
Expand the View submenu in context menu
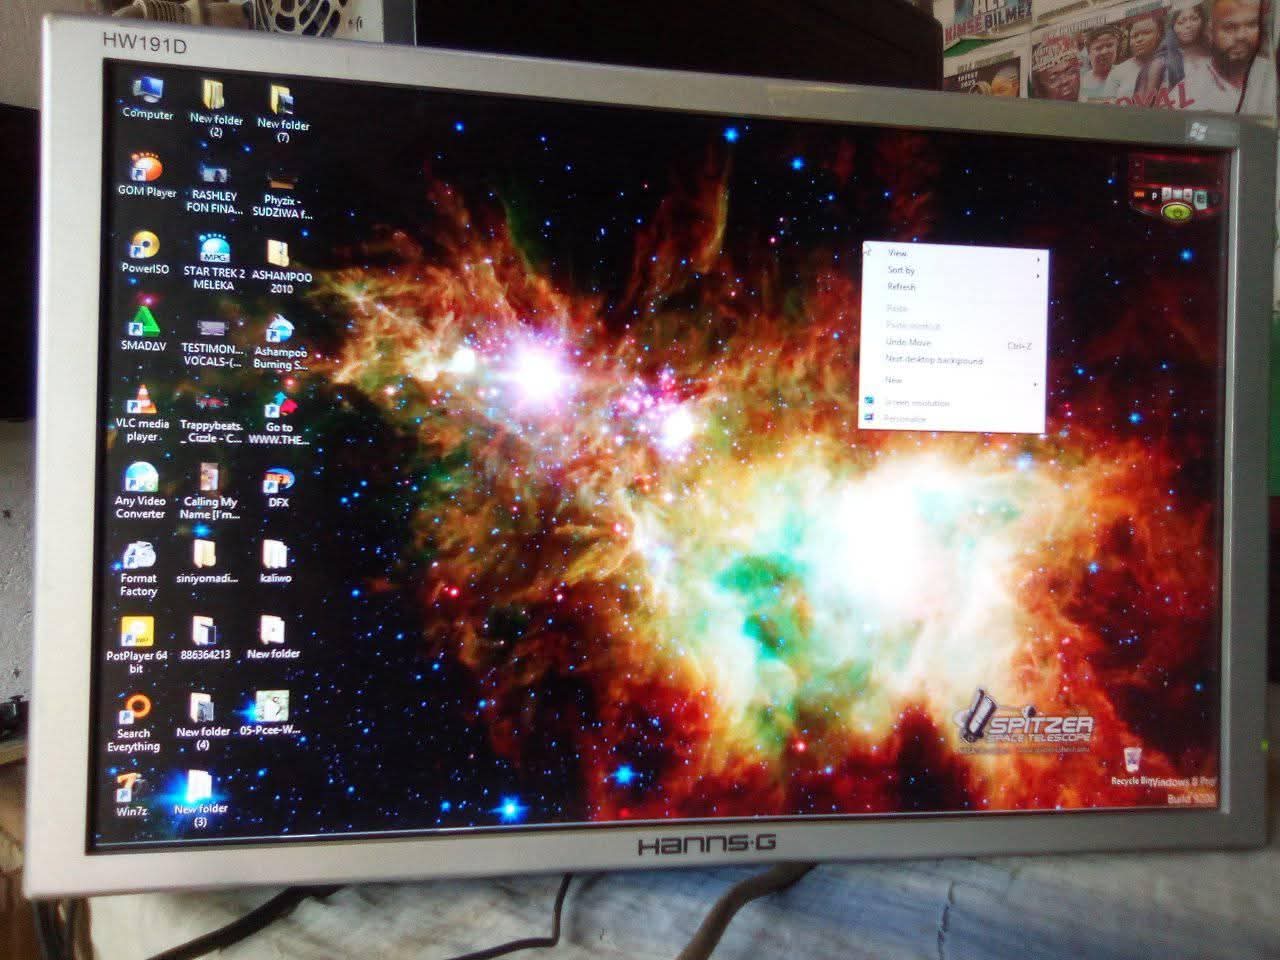point(953,254)
